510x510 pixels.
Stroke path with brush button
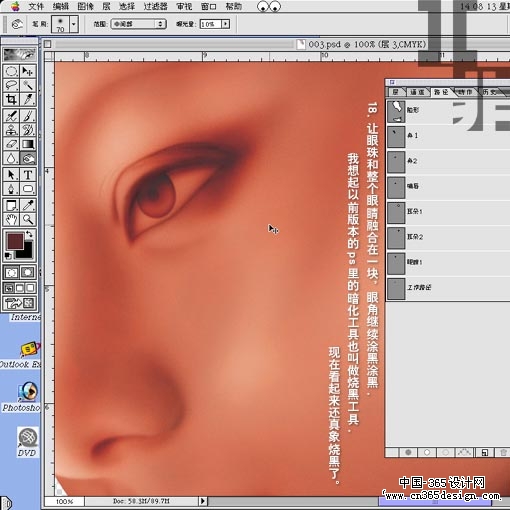point(427,452)
